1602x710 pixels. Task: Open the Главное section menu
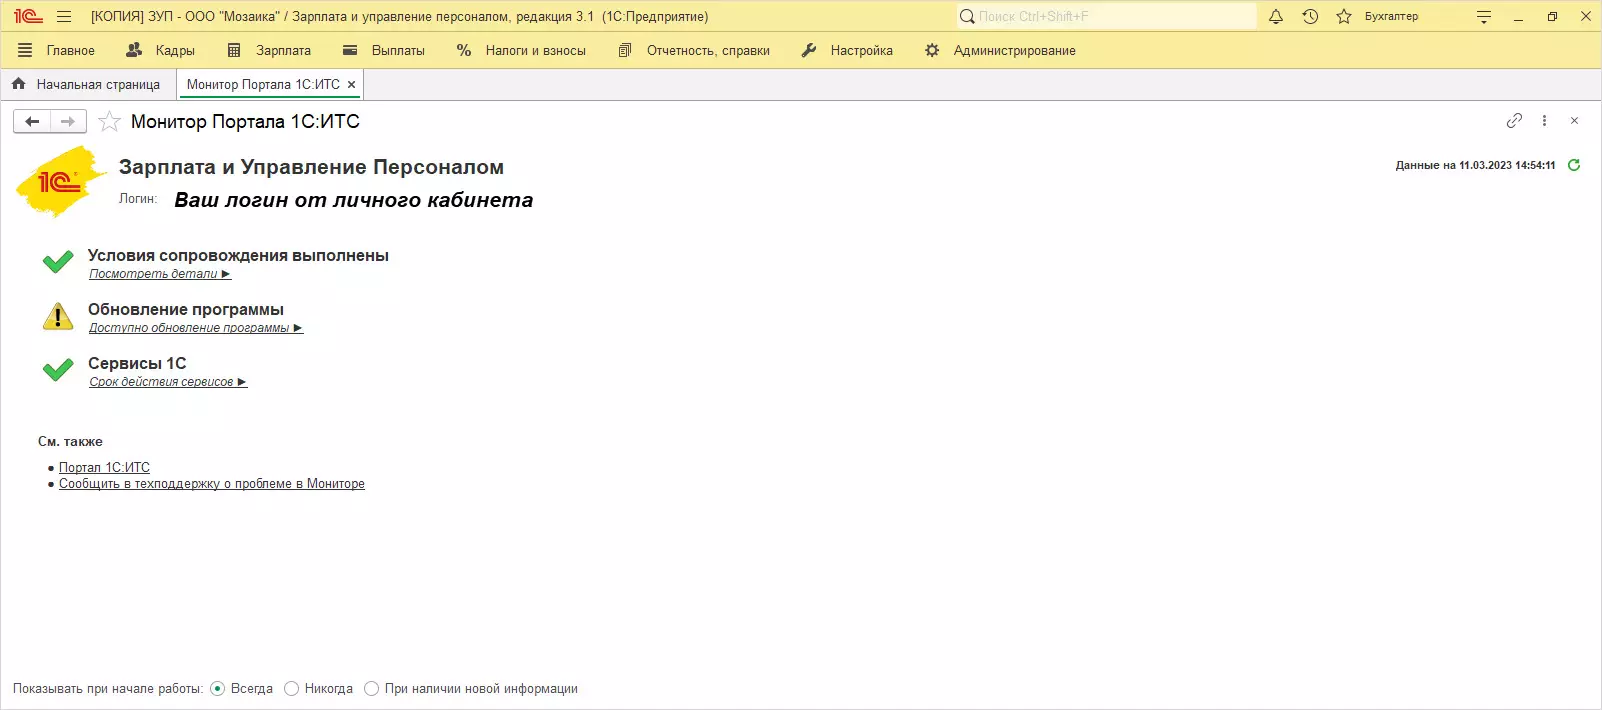[56, 50]
